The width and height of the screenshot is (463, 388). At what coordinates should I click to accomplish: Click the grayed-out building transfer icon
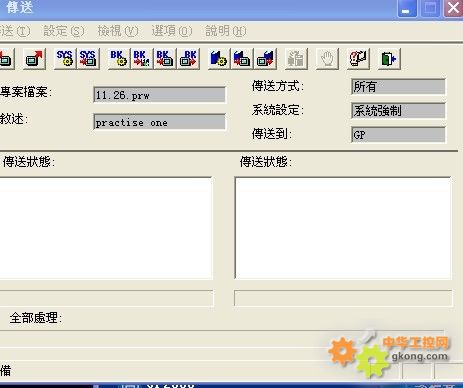click(296, 59)
